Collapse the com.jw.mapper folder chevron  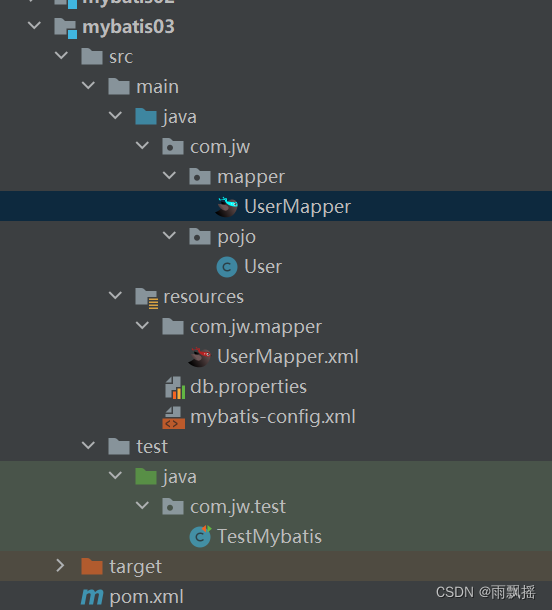(142, 325)
